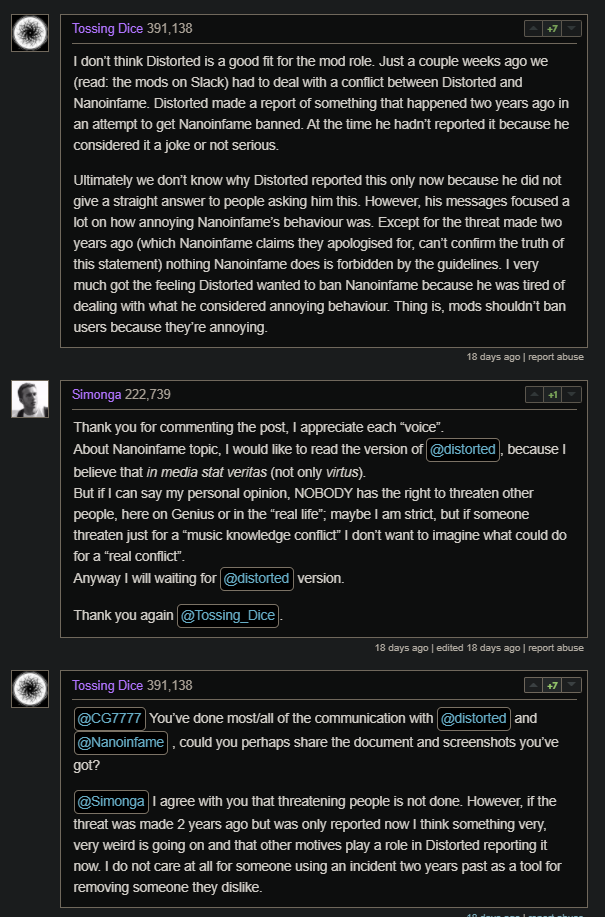Open the @Tossing_Dice mention tag
This screenshot has width=605, height=917.
click(x=228, y=616)
